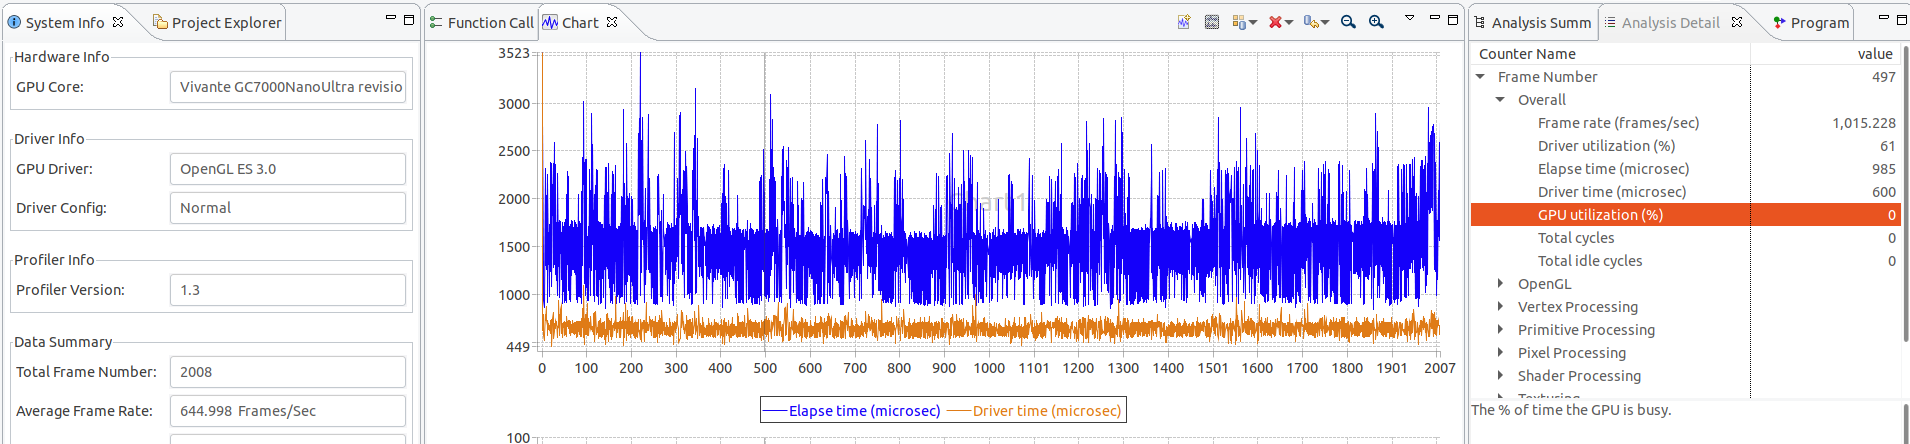Image resolution: width=1910 pixels, height=444 pixels.
Task: Expand the Shader Processing group
Action: (x=1500, y=376)
